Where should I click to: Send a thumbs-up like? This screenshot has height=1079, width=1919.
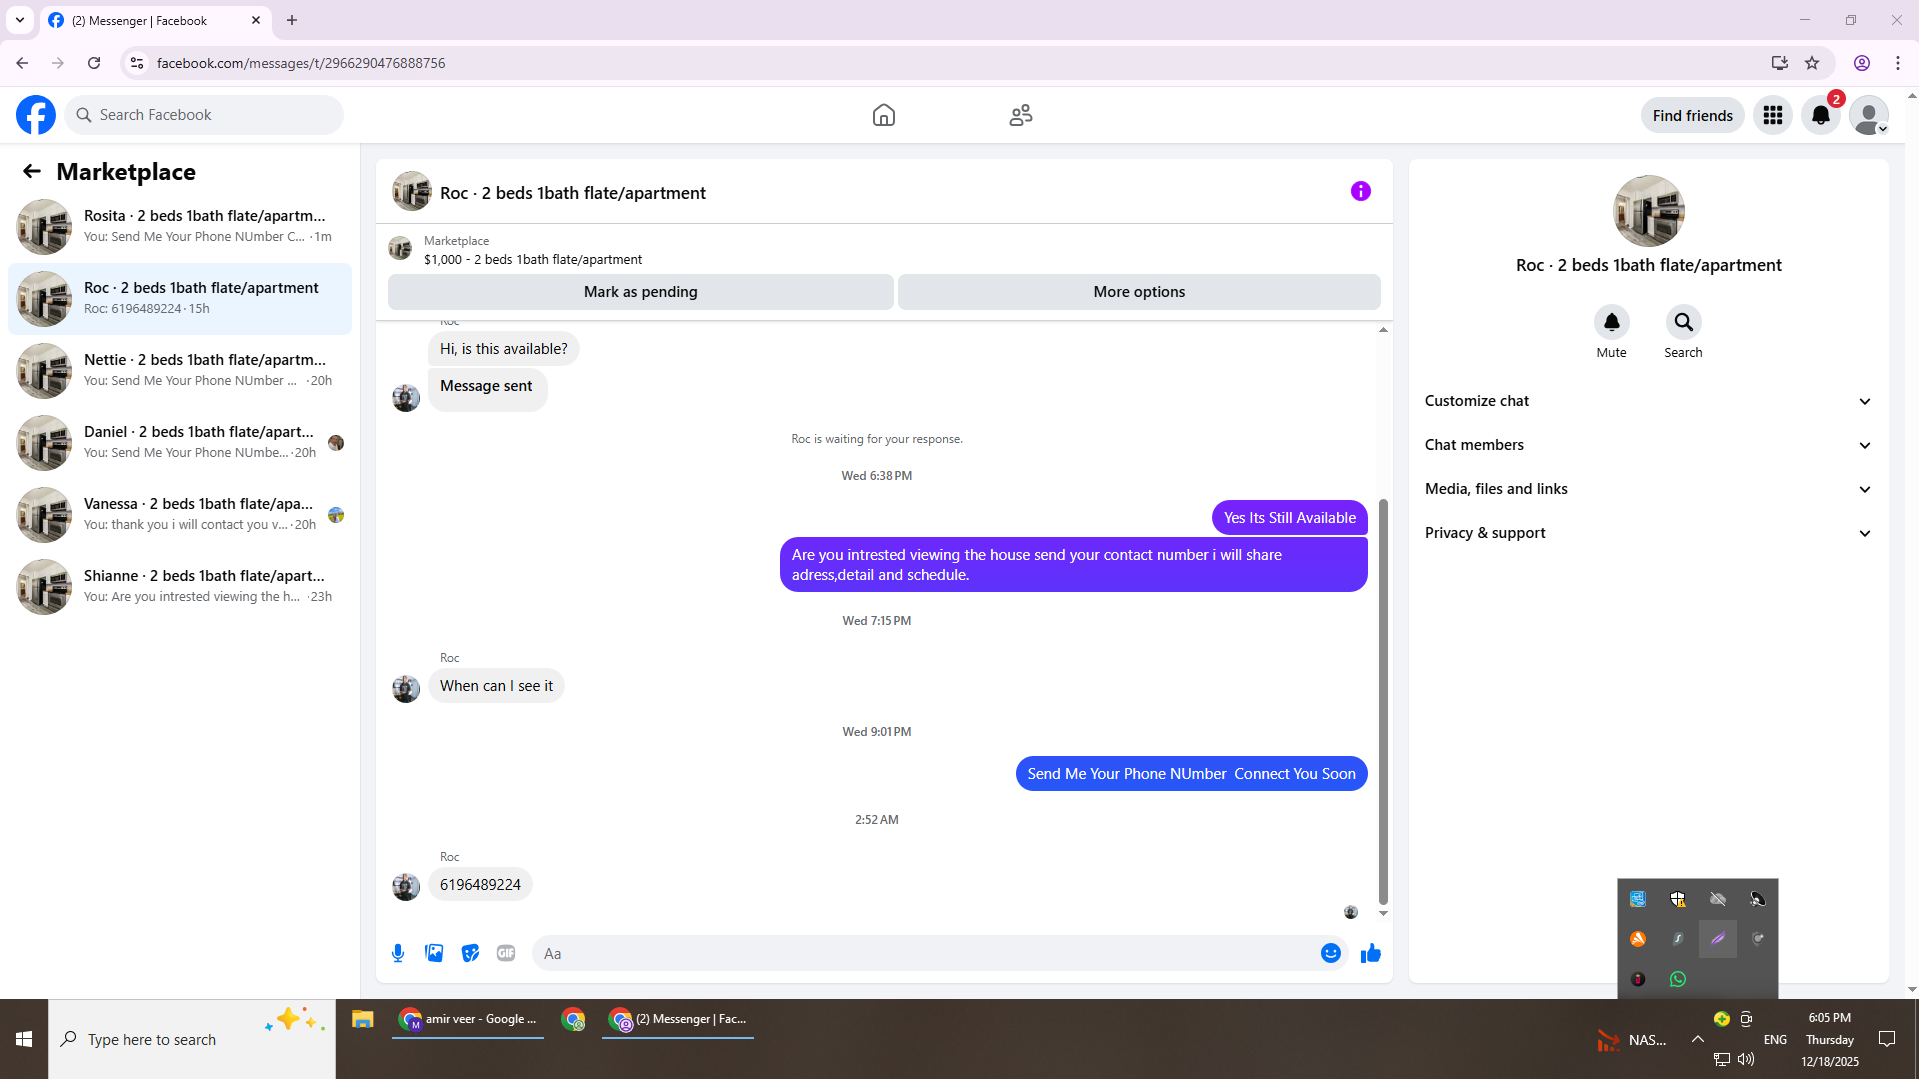coord(1370,953)
